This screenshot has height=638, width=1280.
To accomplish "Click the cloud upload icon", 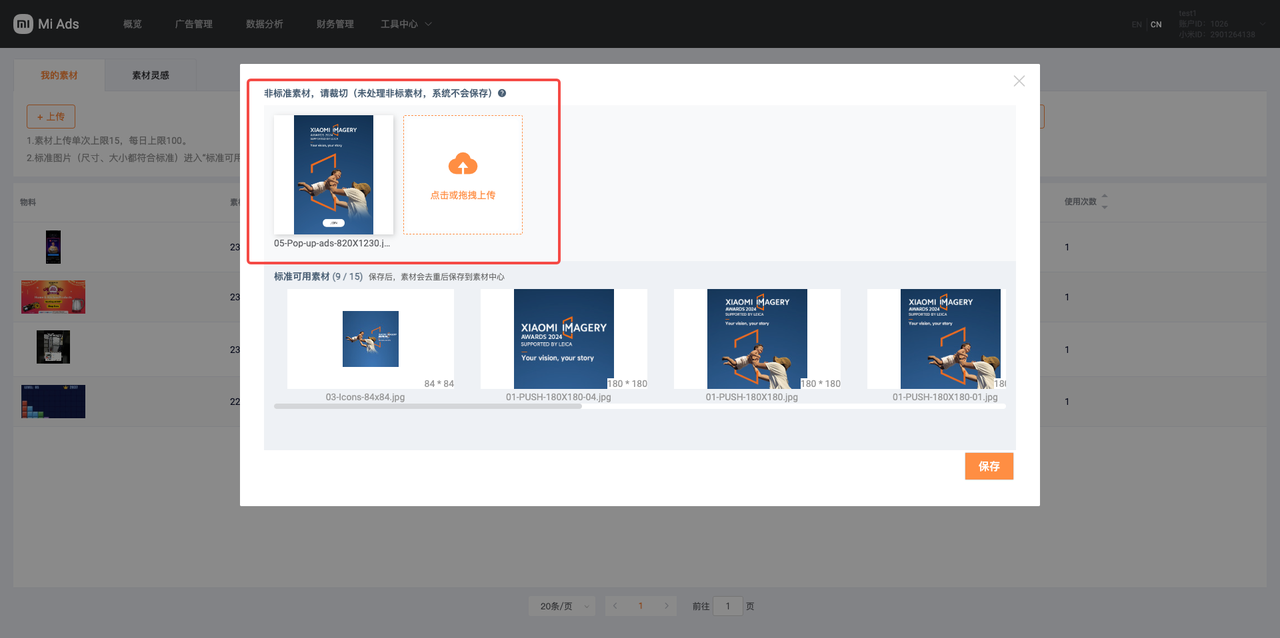I will pos(462,164).
